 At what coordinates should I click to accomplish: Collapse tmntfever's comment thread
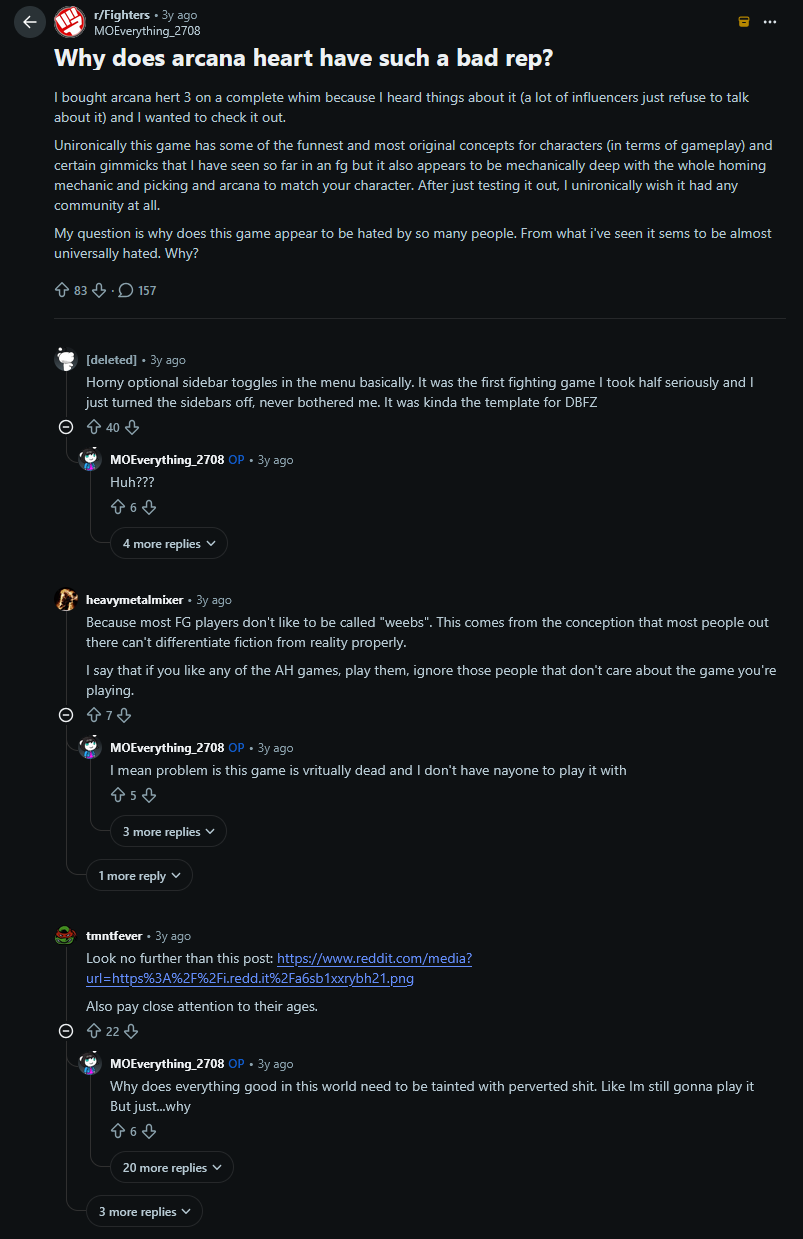pyautogui.click(x=66, y=1031)
